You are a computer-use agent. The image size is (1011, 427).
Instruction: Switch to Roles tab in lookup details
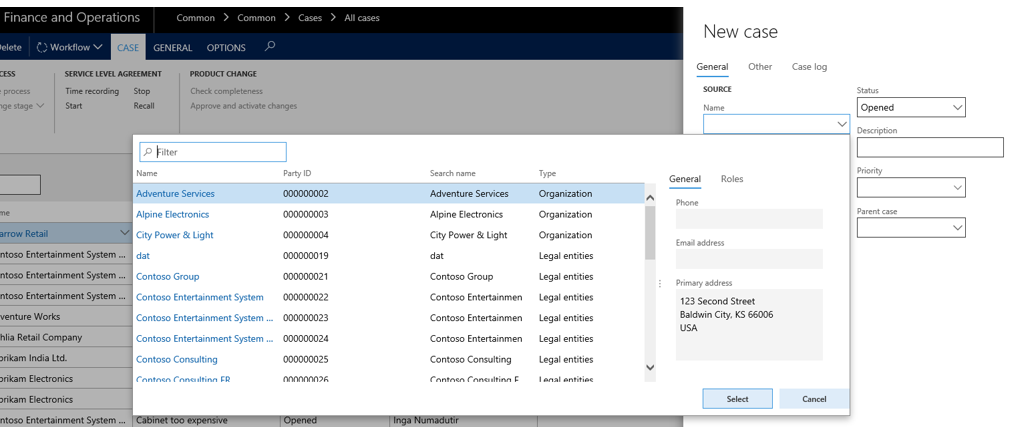[732, 179]
